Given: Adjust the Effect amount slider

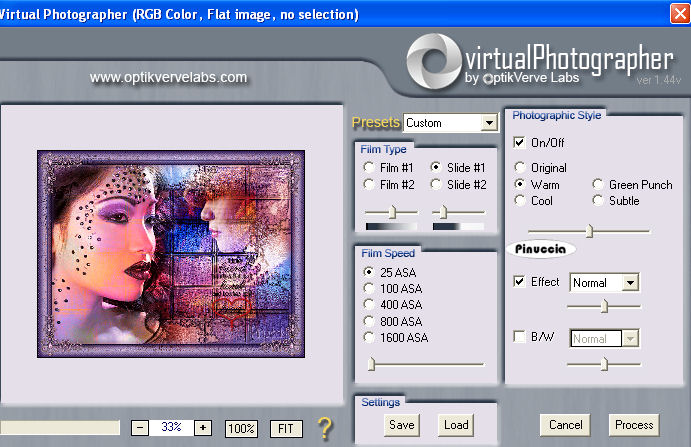Looking at the screenshot, I should (x=605, y=306).
